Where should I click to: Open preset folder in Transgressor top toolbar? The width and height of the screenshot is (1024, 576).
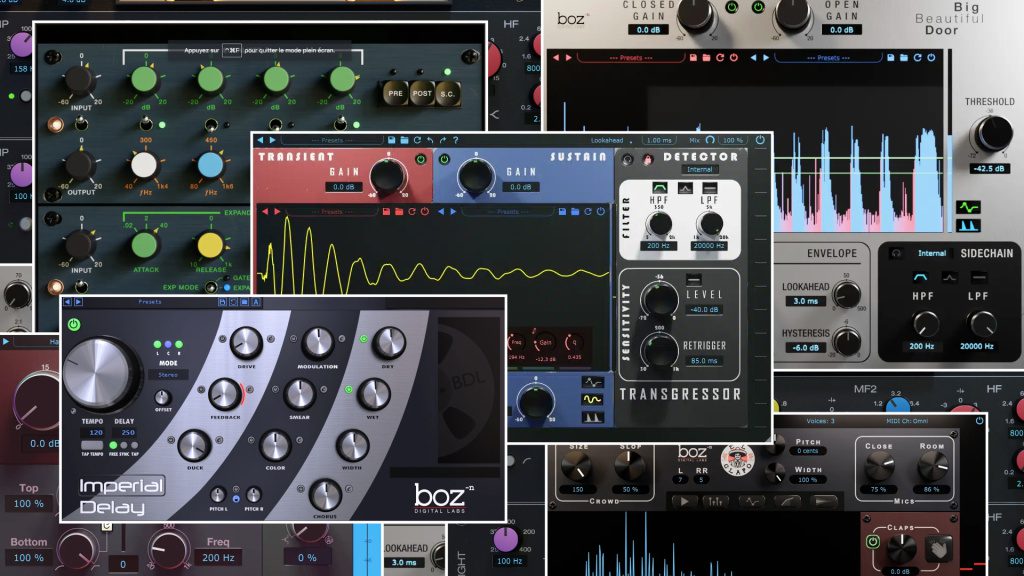[404, 140]
